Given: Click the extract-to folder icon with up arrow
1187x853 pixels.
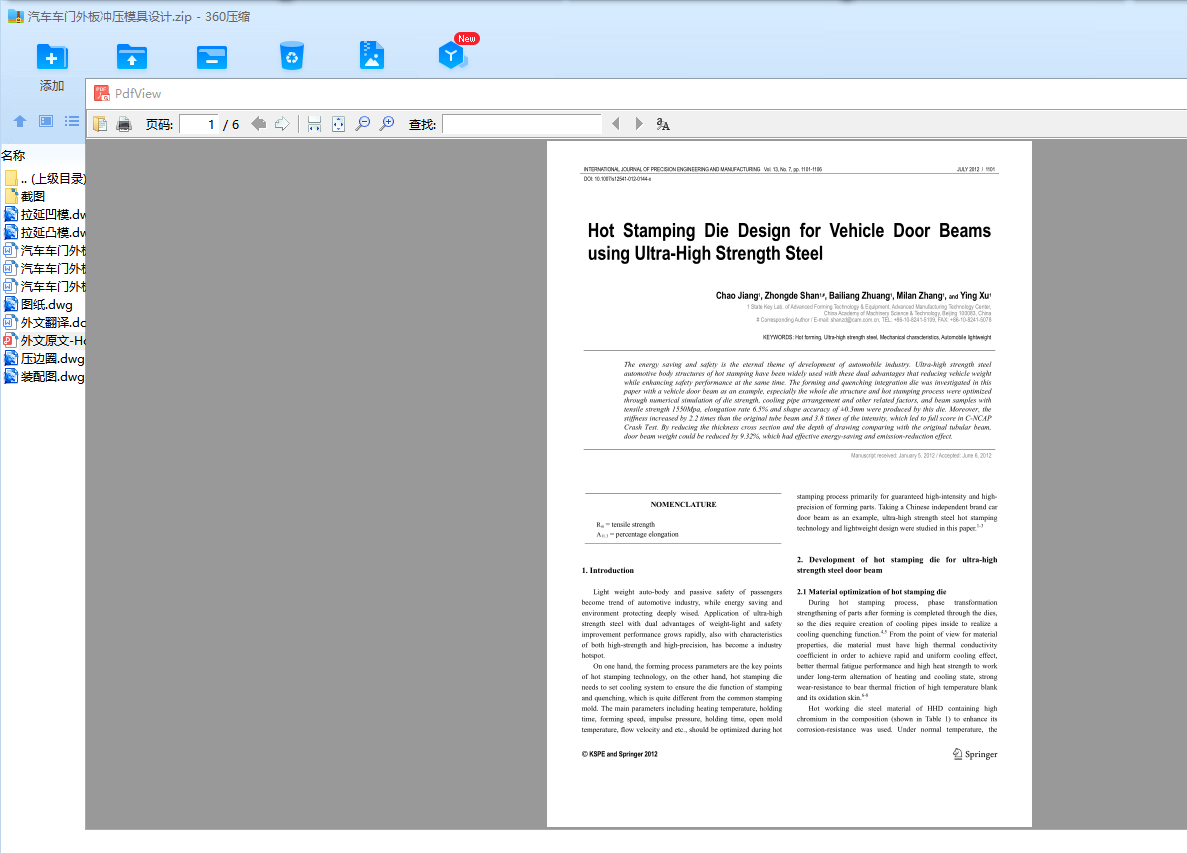Looking at the screenshot, I should tap(132, 57).
